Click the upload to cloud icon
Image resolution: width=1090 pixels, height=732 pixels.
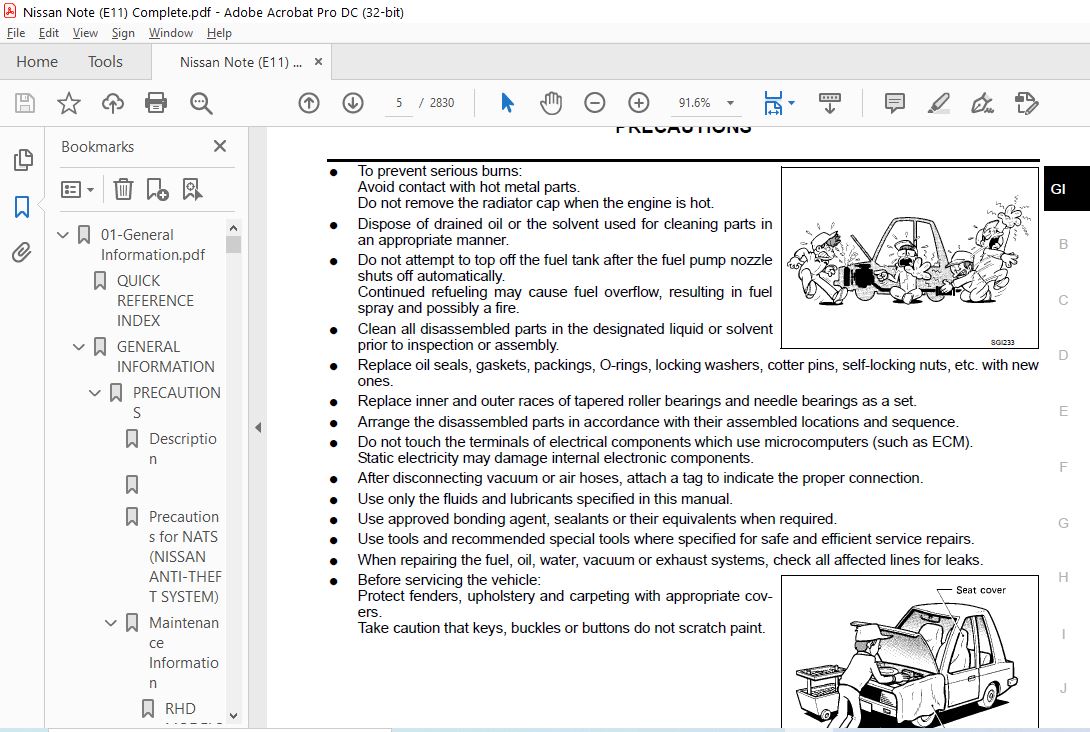pyautogui.click(x=113, y=104)
